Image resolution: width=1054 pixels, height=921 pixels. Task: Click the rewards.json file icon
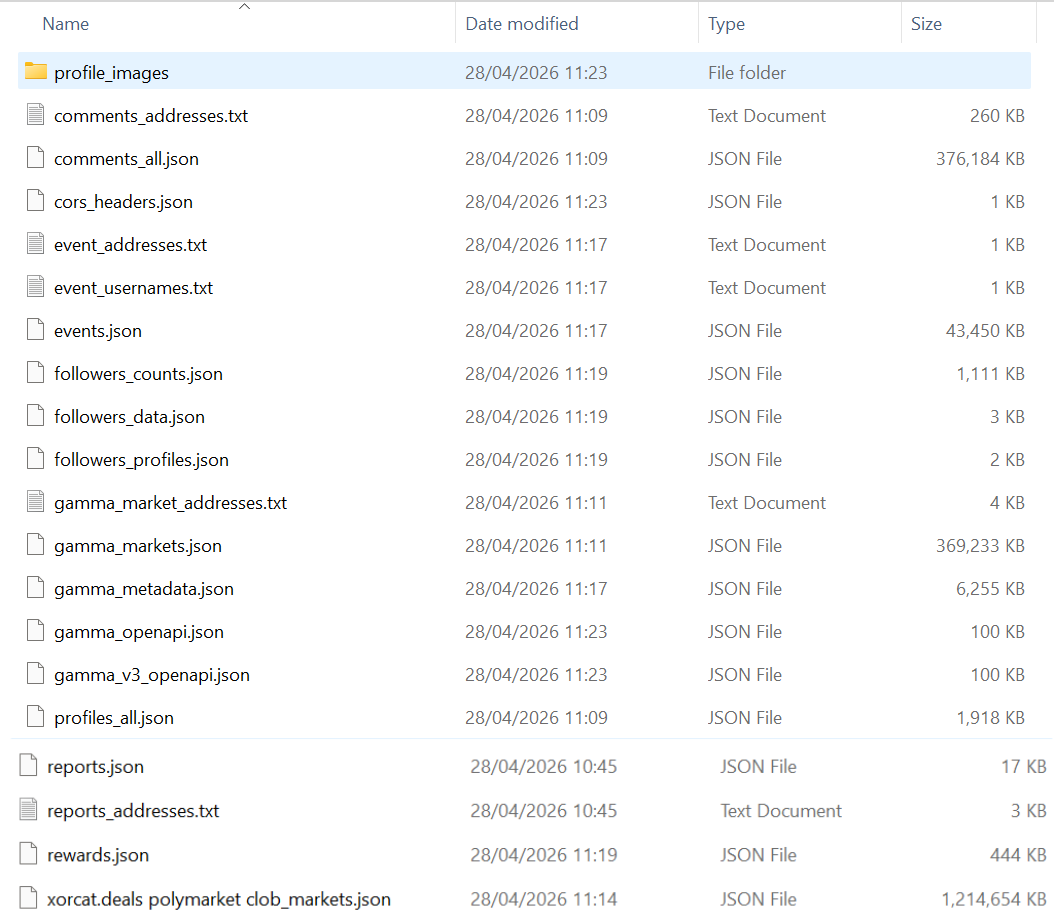click(x=29, y=854)
